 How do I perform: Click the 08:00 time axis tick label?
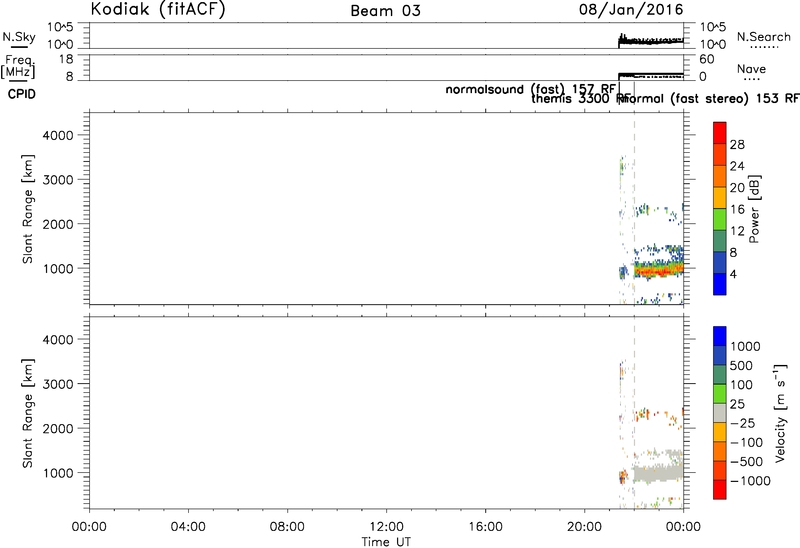click(x=287, y=527)
